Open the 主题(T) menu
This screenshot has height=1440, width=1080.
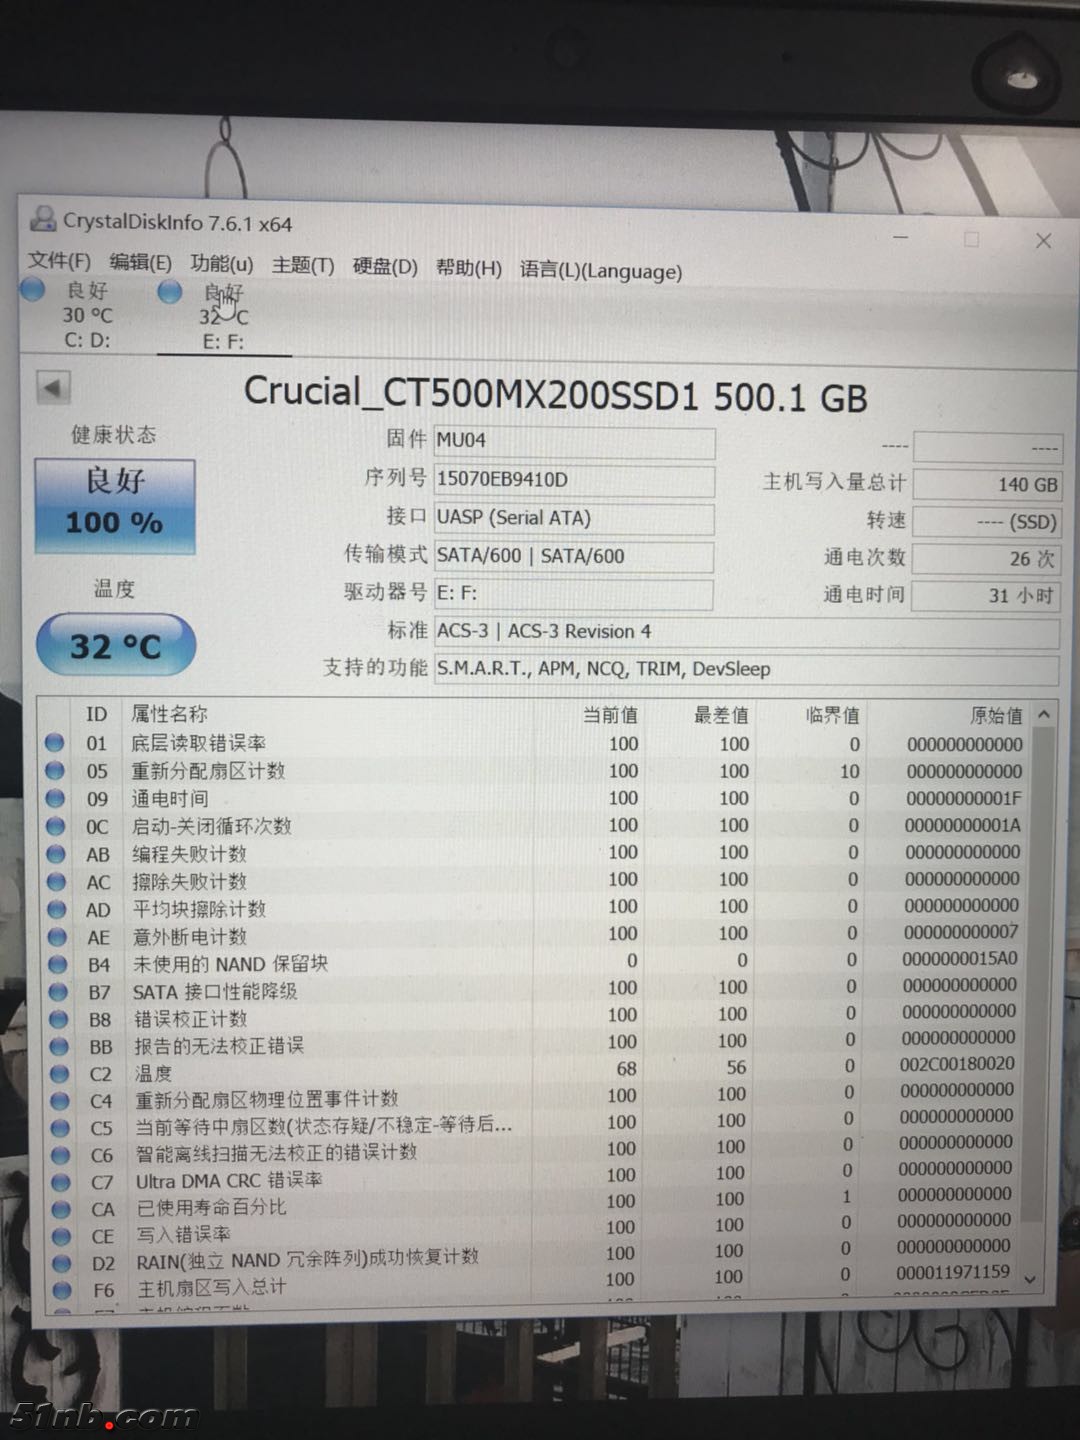click(x=302, y=265)
